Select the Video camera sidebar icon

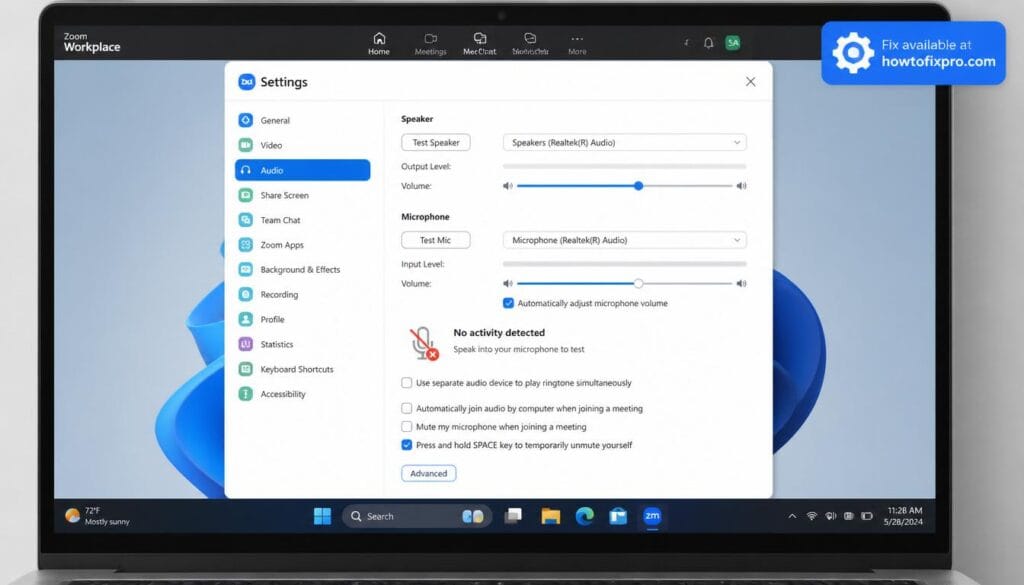[x=246, y=145]
